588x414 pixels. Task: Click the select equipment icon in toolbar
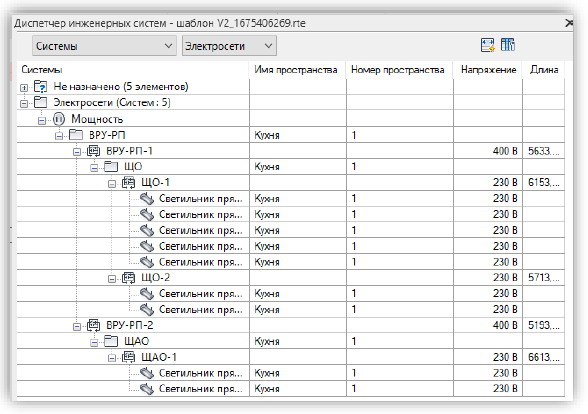[x=488, y=45]
